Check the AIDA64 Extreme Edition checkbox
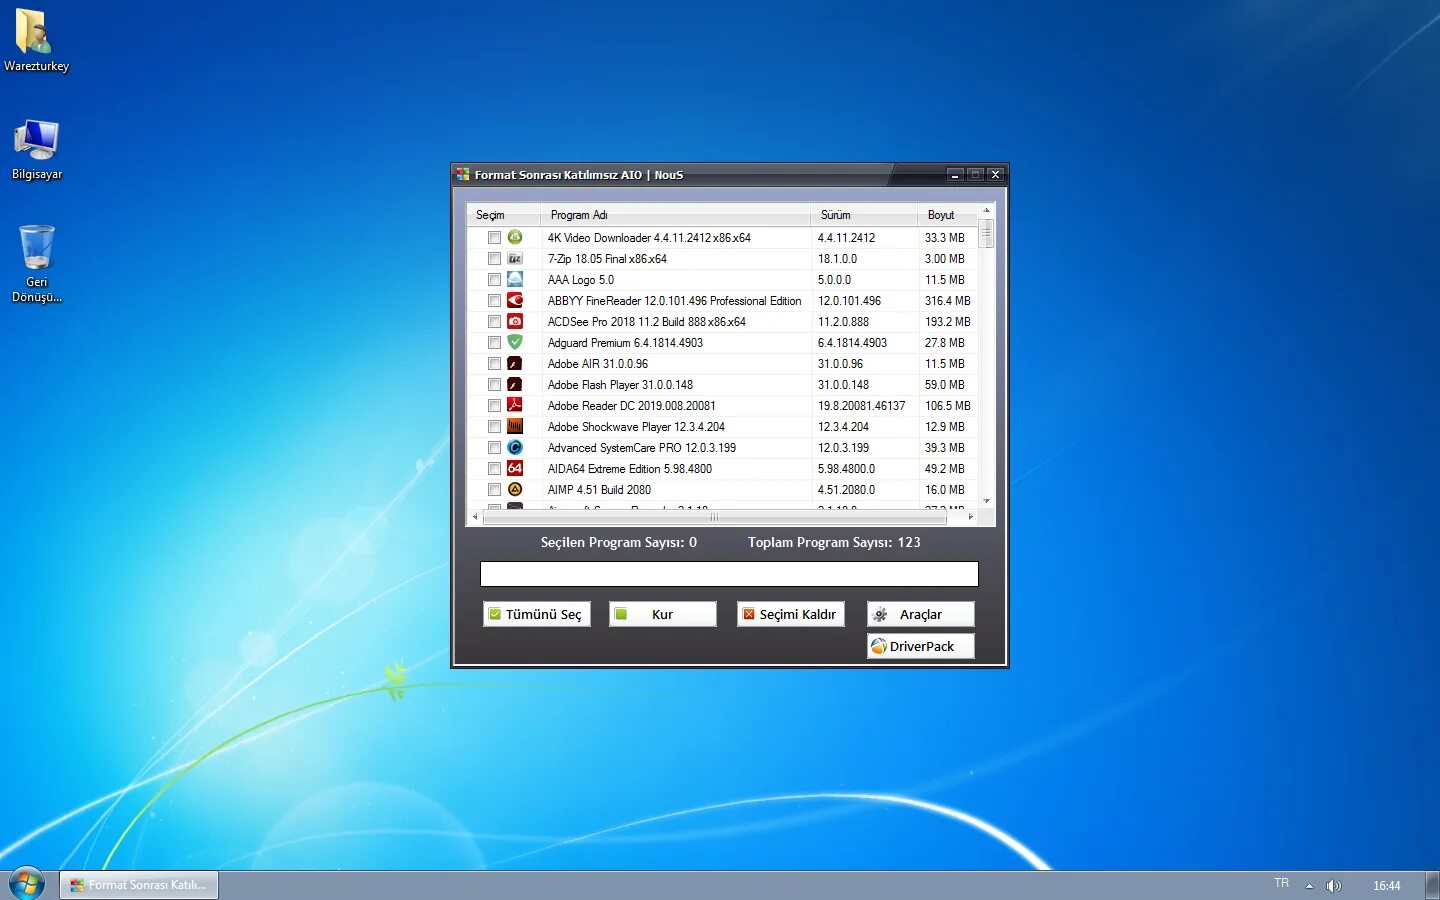This screenshot has width=1440, height=900. (x=494, y=469)
